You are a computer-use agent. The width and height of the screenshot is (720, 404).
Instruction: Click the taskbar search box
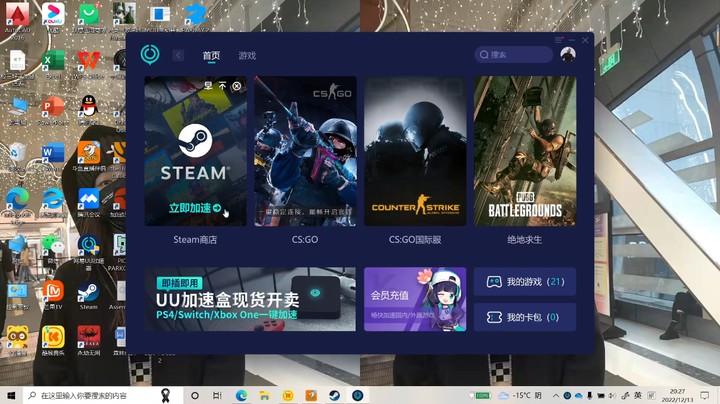[x=103, y=395]
